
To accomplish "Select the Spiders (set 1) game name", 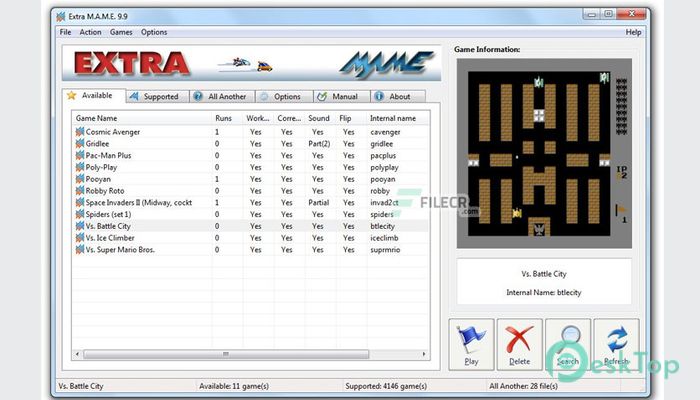I will [108, 214].
